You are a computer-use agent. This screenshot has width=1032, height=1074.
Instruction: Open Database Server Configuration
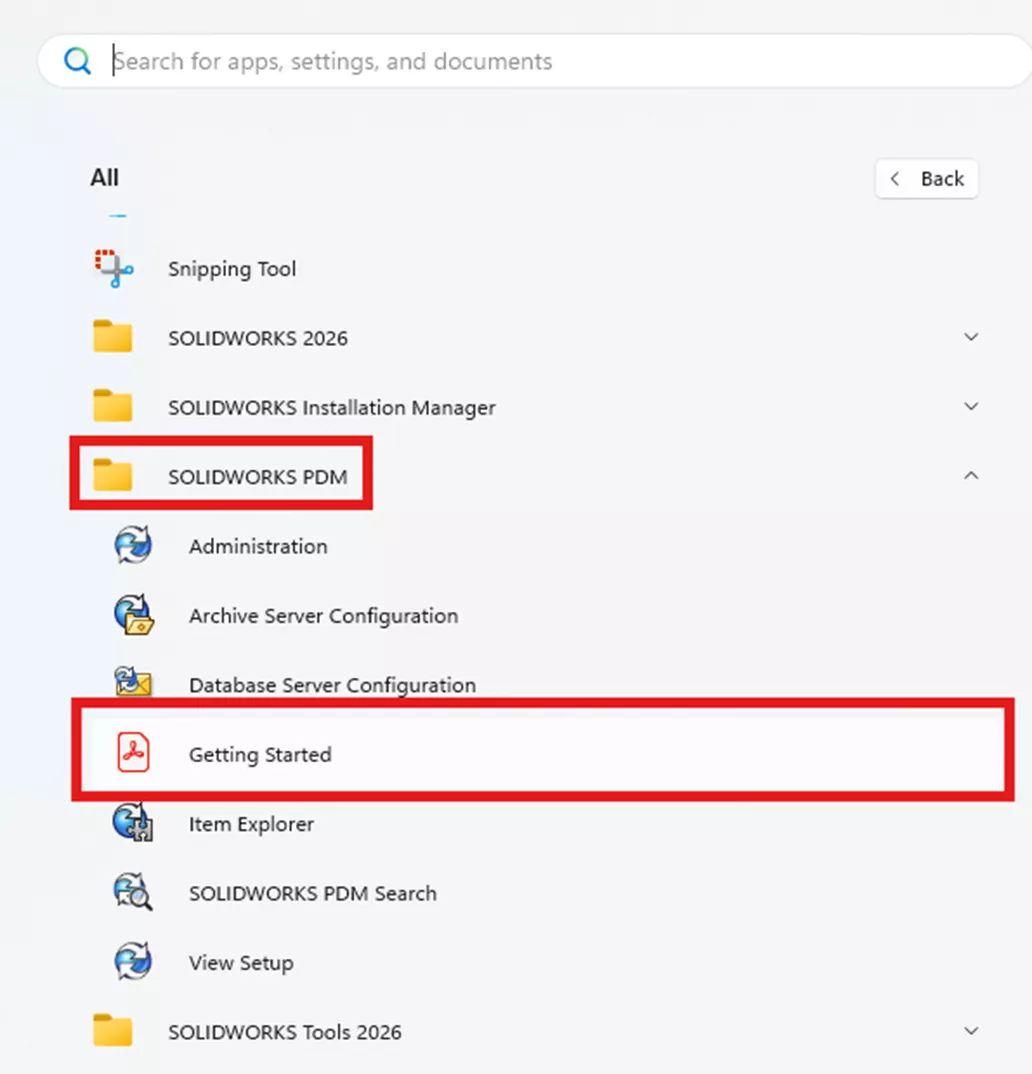click(332, 685)
